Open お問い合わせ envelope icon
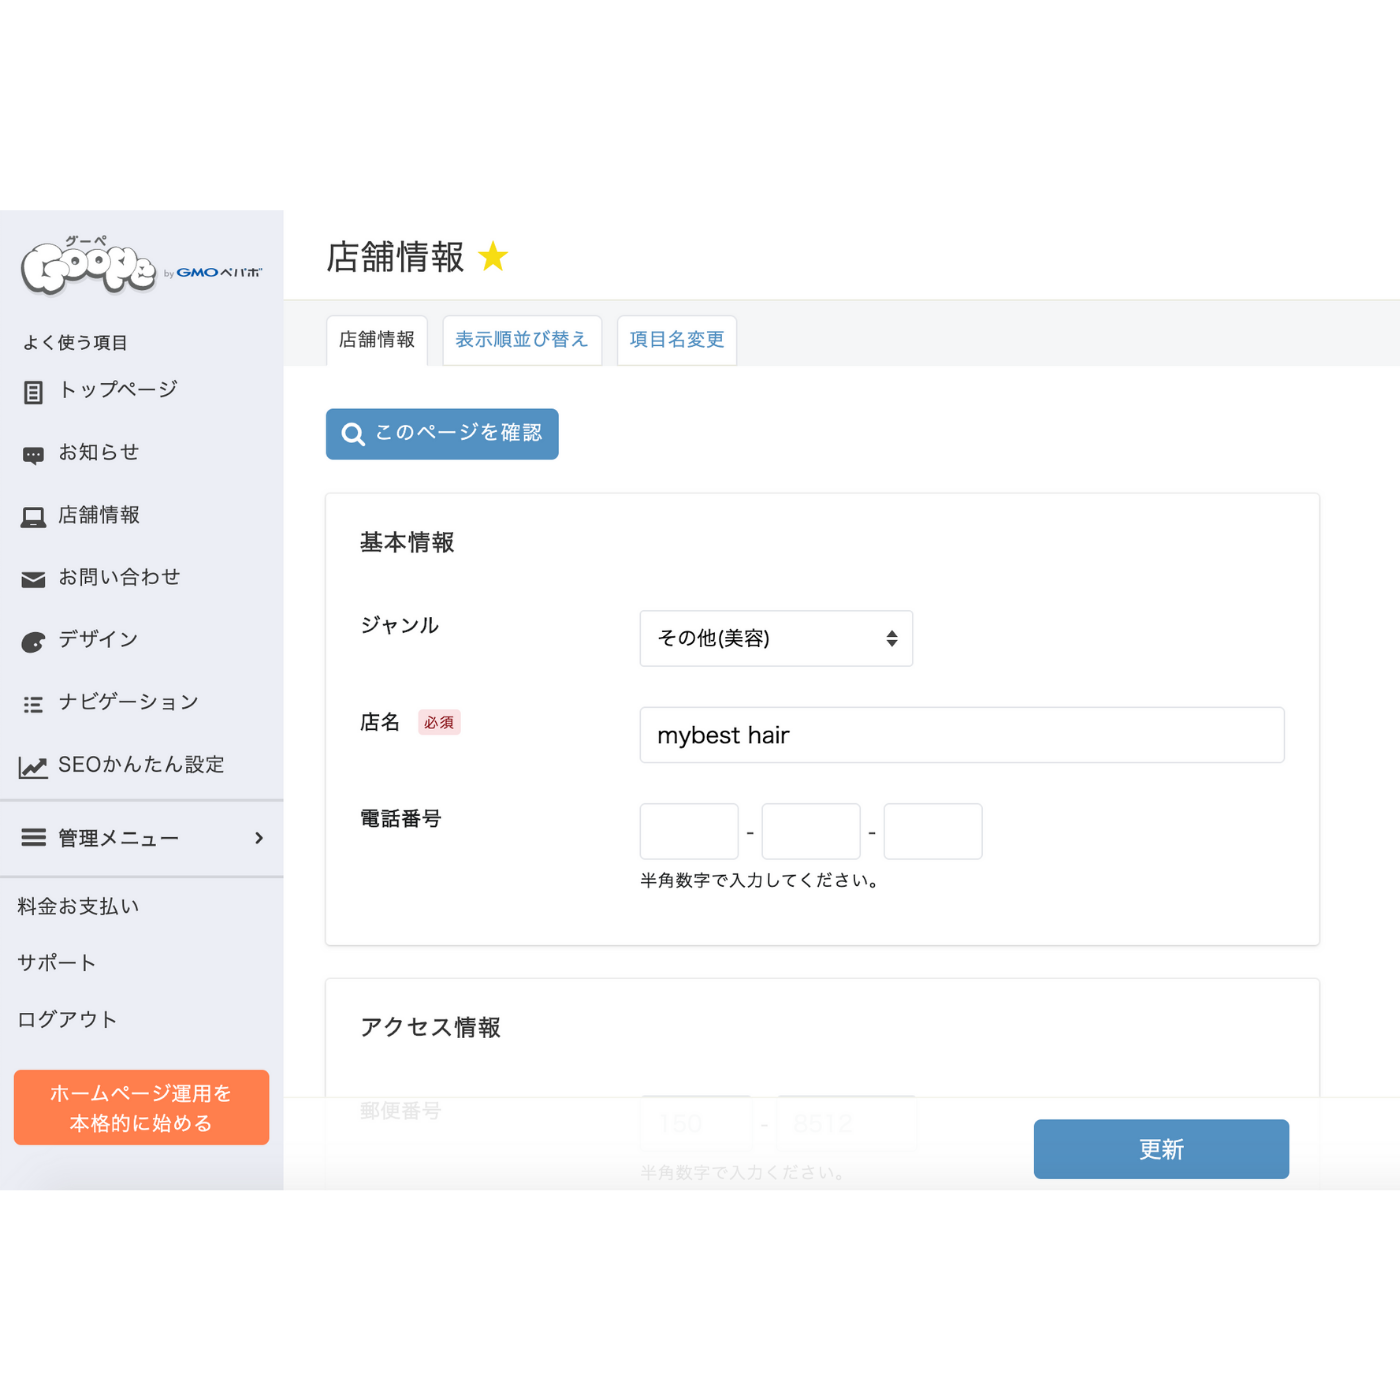Viewport: 1400px width, 1400px height. pos(33,579)
